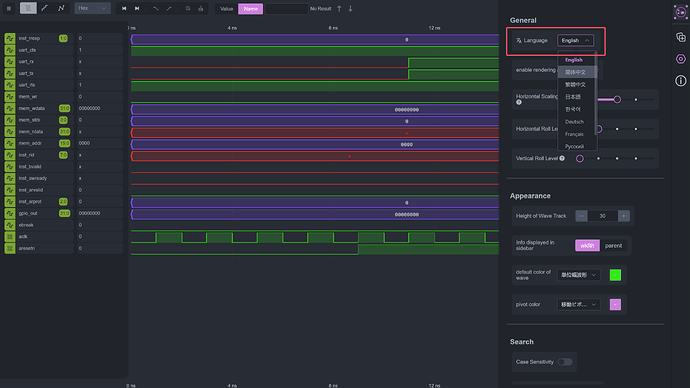The image size is (690, 388).
Task: Click the green default wave color swatch
Action: (615, 275)
